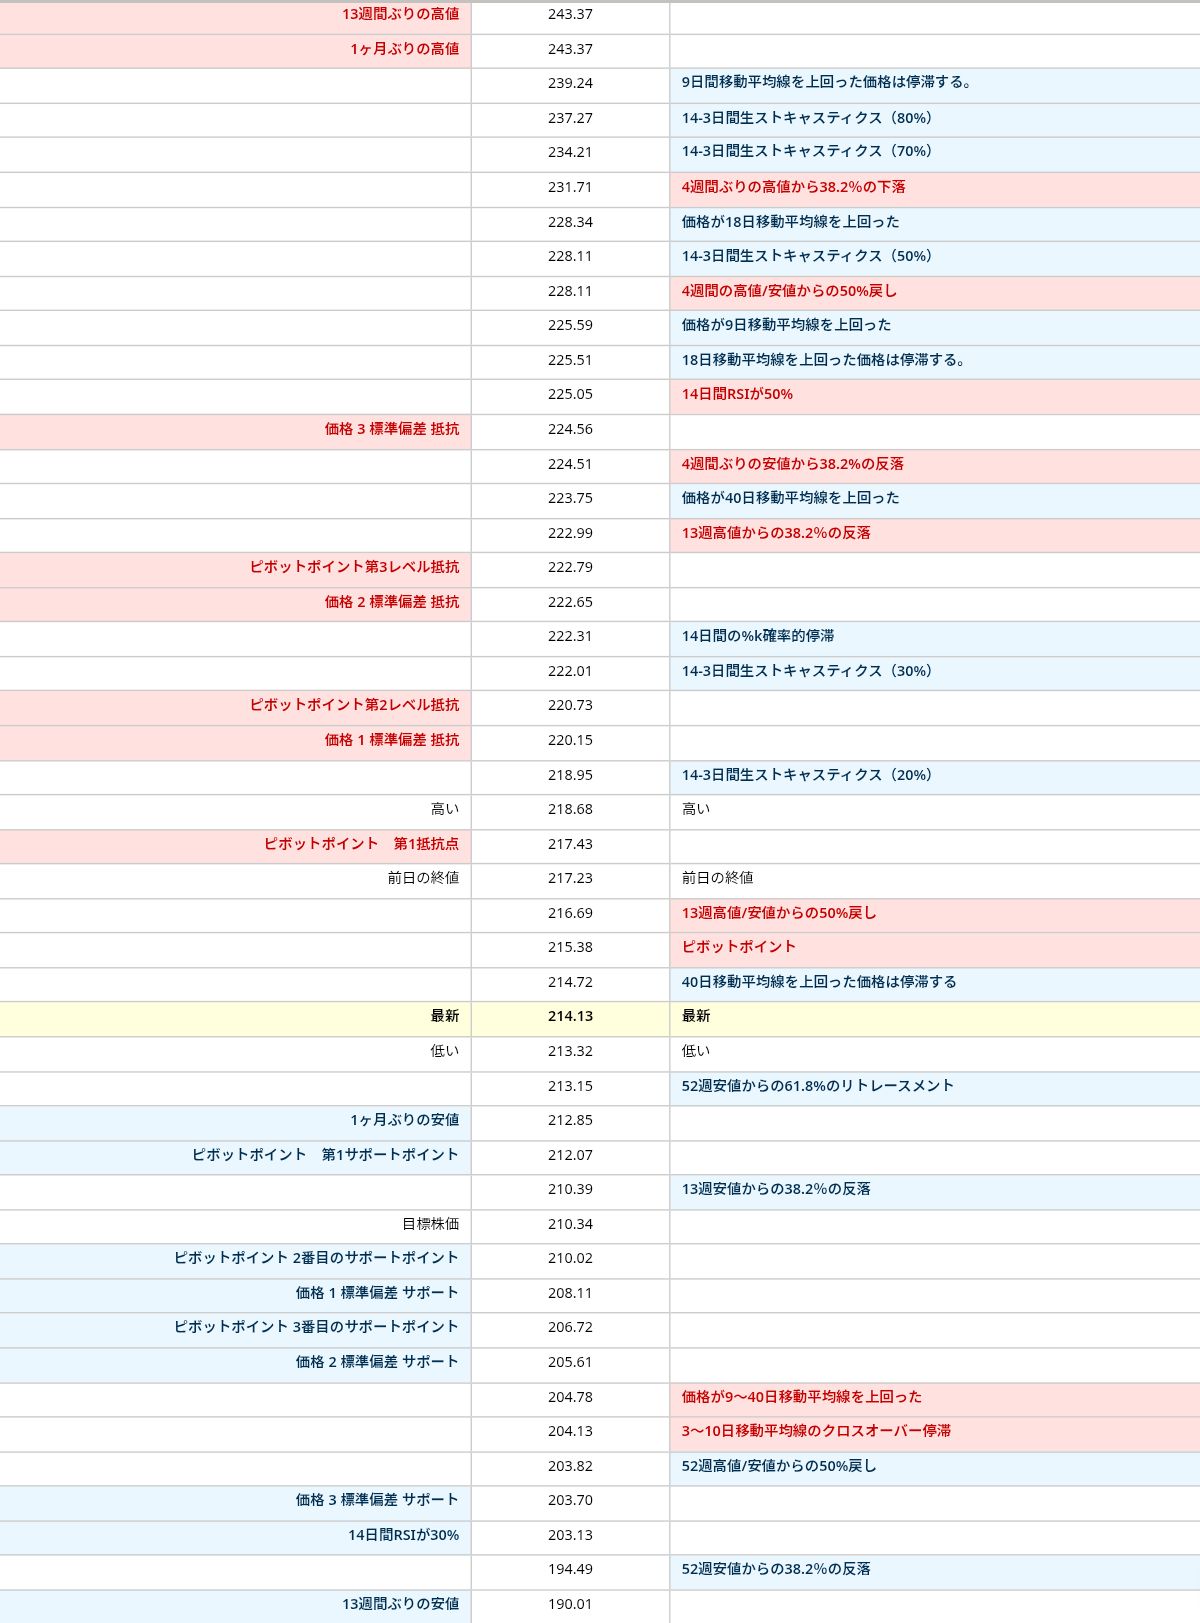Click the '1ヶ月ぶりの高値' label

click(405, 49)
